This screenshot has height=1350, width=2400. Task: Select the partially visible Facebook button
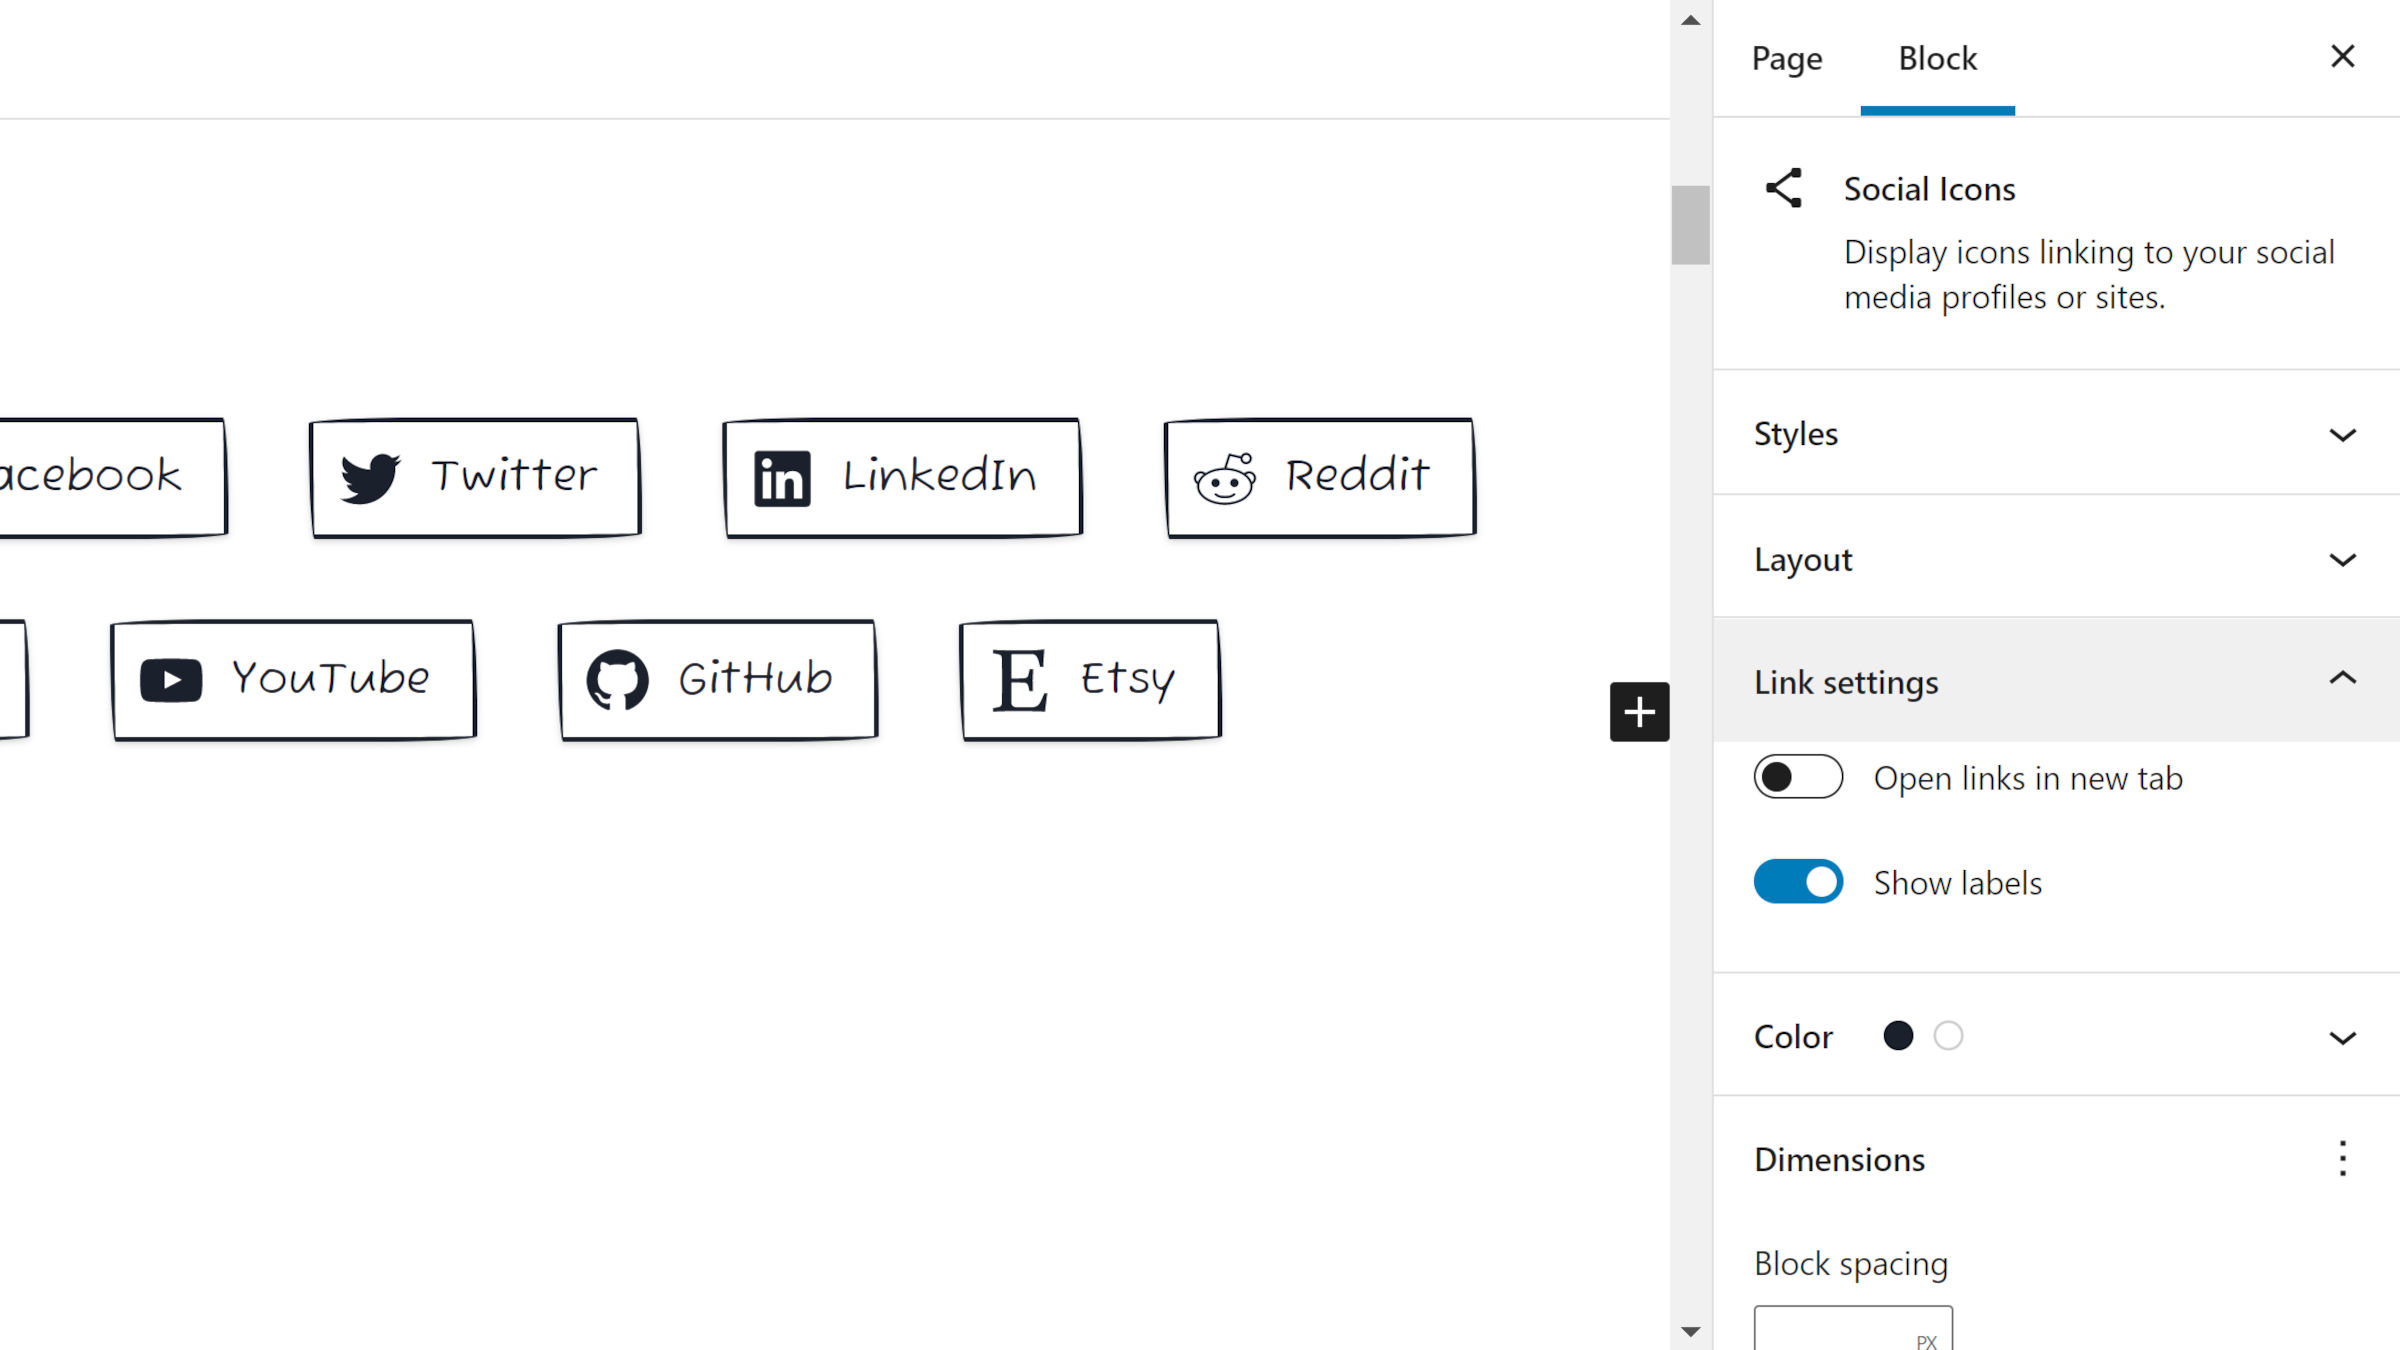click(112, 478)
